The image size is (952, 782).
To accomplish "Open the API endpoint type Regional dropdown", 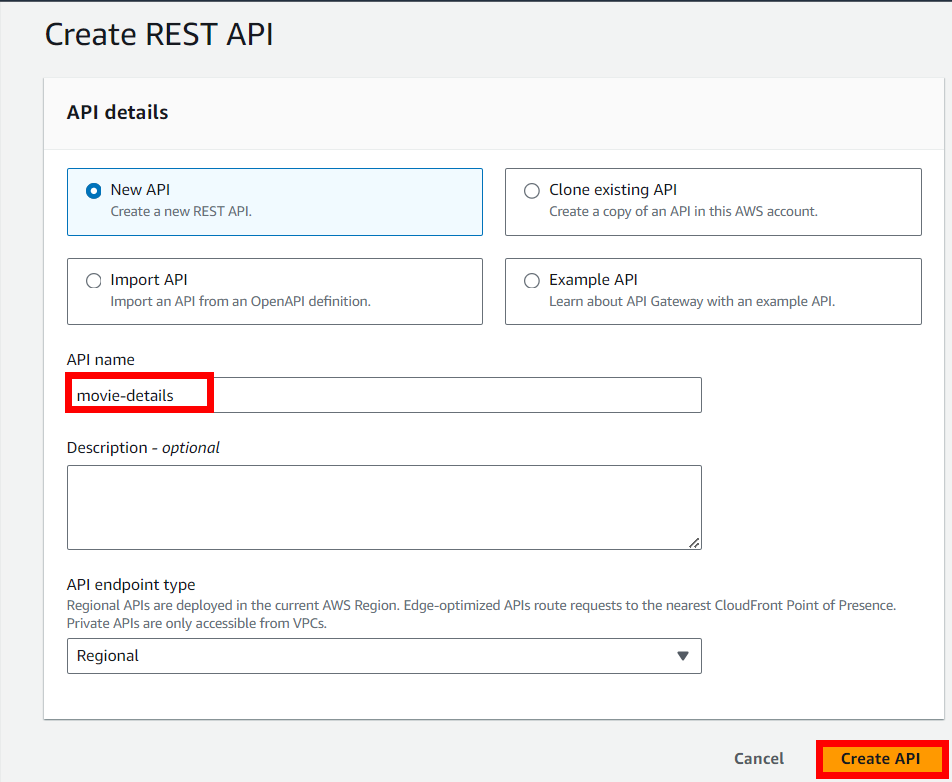I will click(384, 656).
